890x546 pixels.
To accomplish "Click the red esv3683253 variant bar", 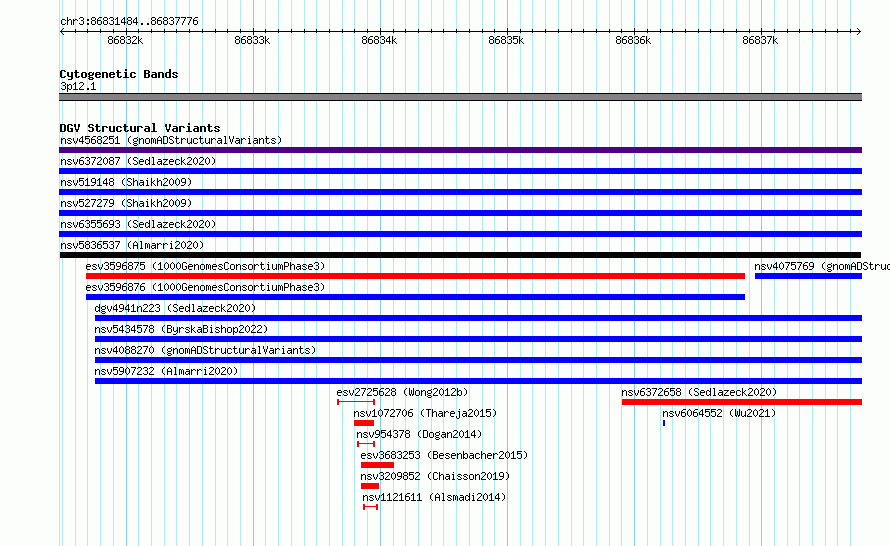I will coord(377,465).
